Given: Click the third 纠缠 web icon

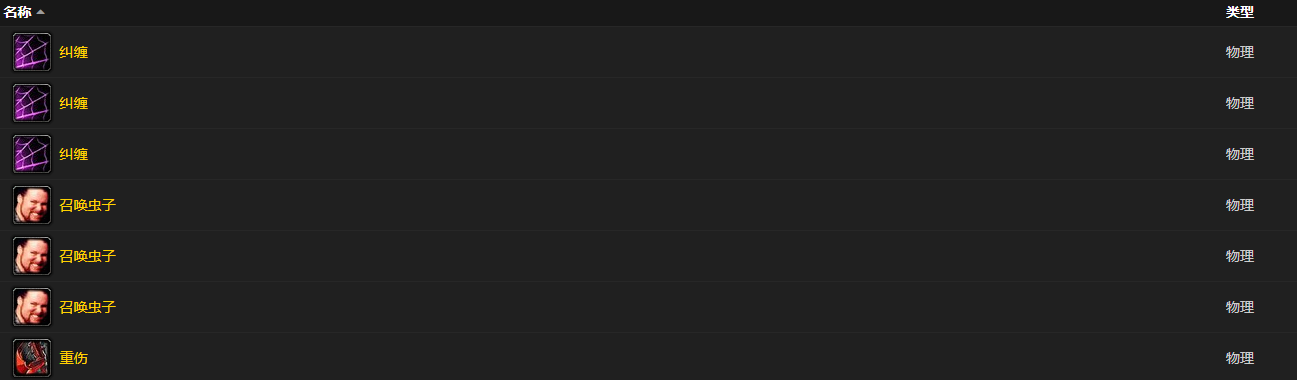Looking at the screenshot, I should 32,154.
